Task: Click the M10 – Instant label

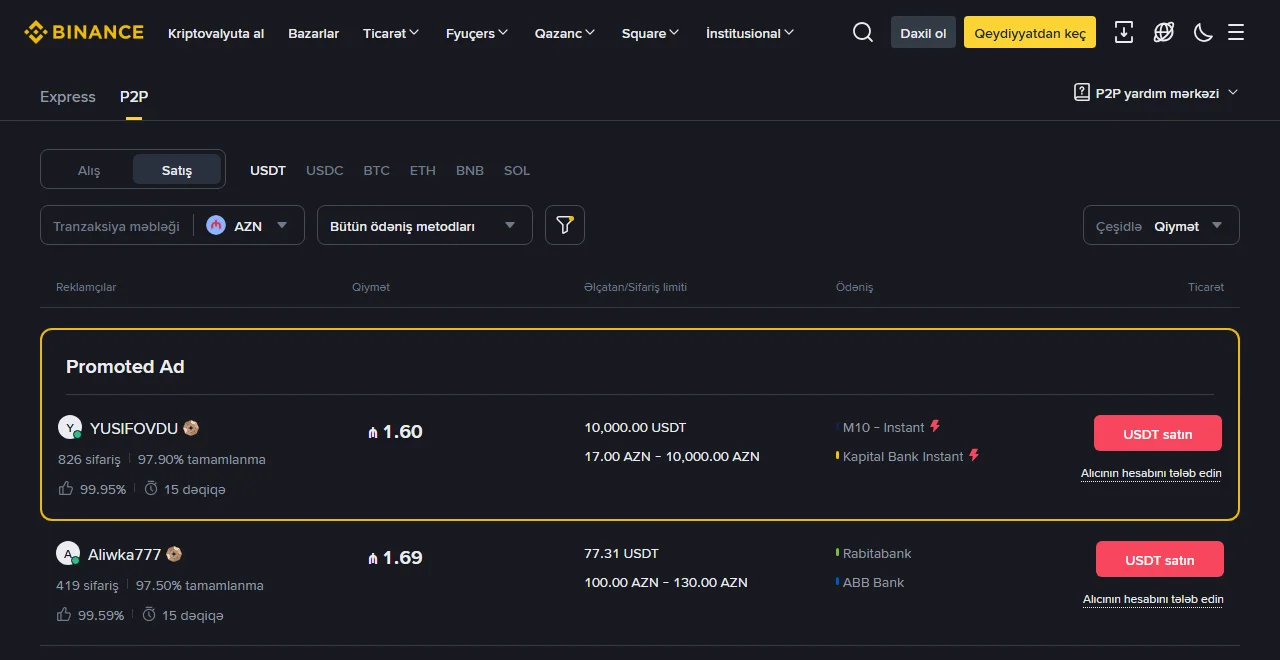Action: click(x=884, y=427)
